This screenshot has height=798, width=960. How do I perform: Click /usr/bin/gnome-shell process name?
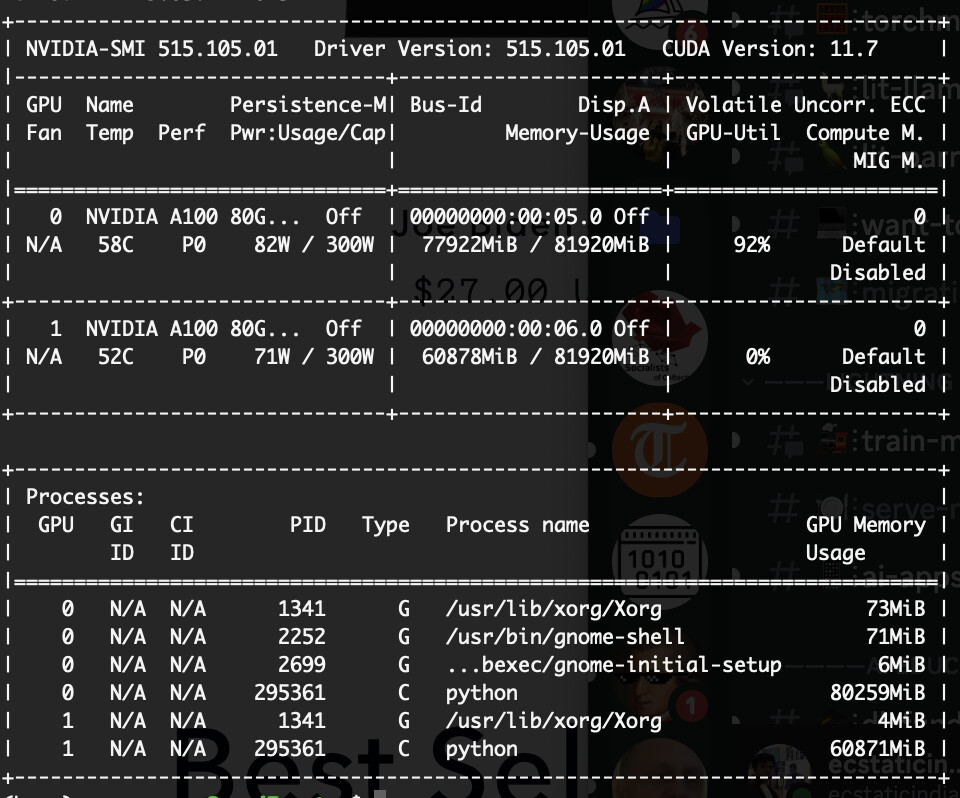point(565,637)
